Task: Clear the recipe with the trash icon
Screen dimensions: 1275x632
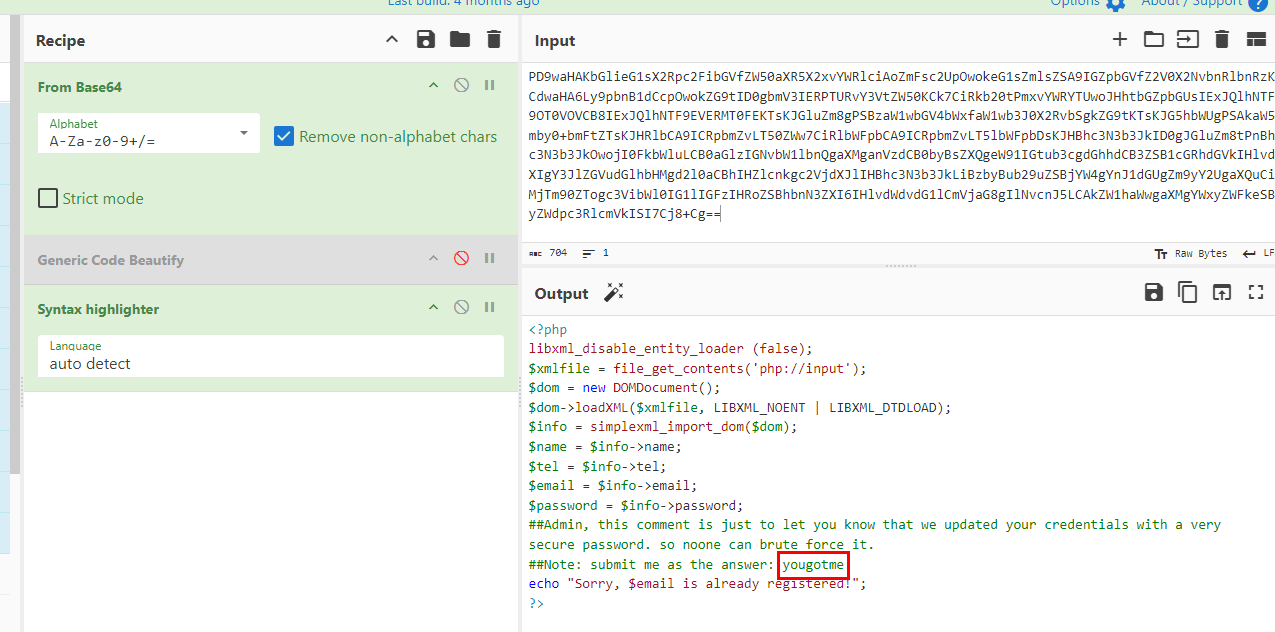Action: click(x=493, y=40)
